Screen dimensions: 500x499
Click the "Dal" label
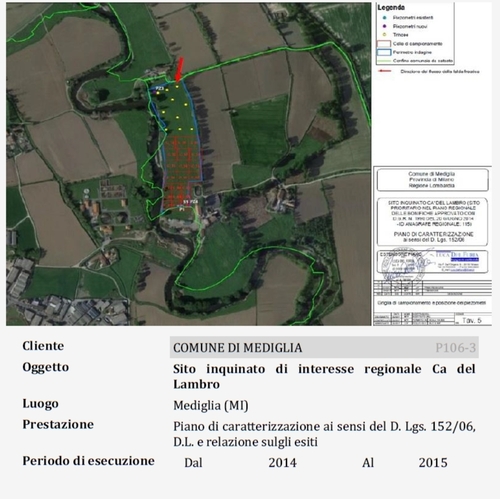pyautogui.click(x=193, y=463)
